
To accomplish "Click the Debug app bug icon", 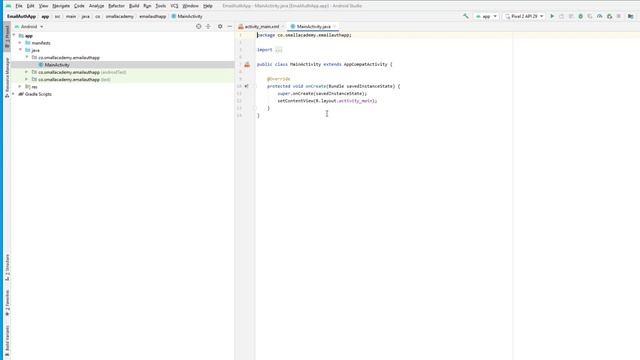I will (x=580, y=16).
